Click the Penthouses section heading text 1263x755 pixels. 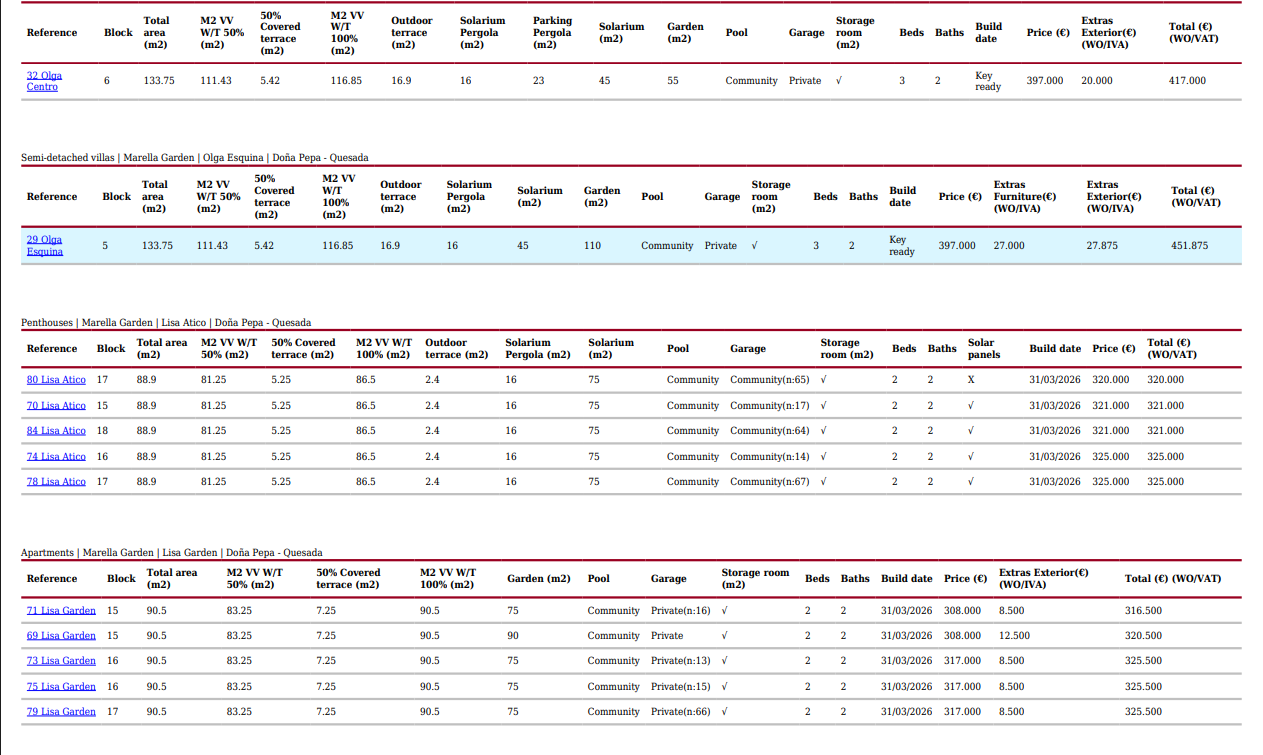pos(47,323)
